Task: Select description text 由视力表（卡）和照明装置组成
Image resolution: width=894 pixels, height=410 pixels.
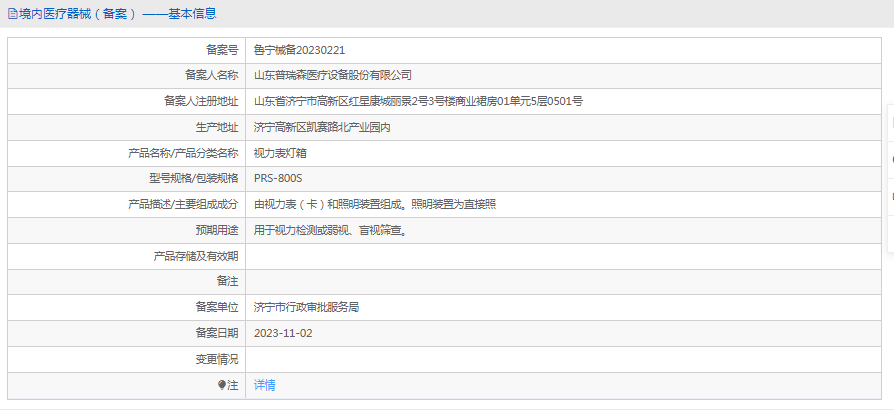Action: click(x=330, y=204)
